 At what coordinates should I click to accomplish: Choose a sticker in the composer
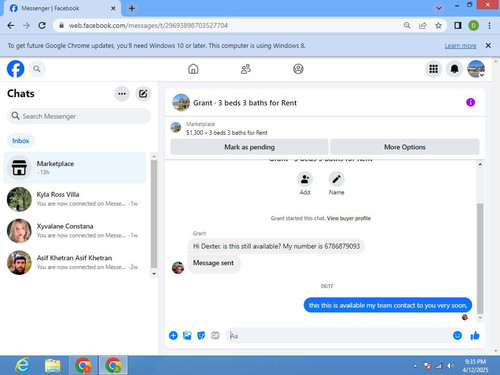pos(201,335)
